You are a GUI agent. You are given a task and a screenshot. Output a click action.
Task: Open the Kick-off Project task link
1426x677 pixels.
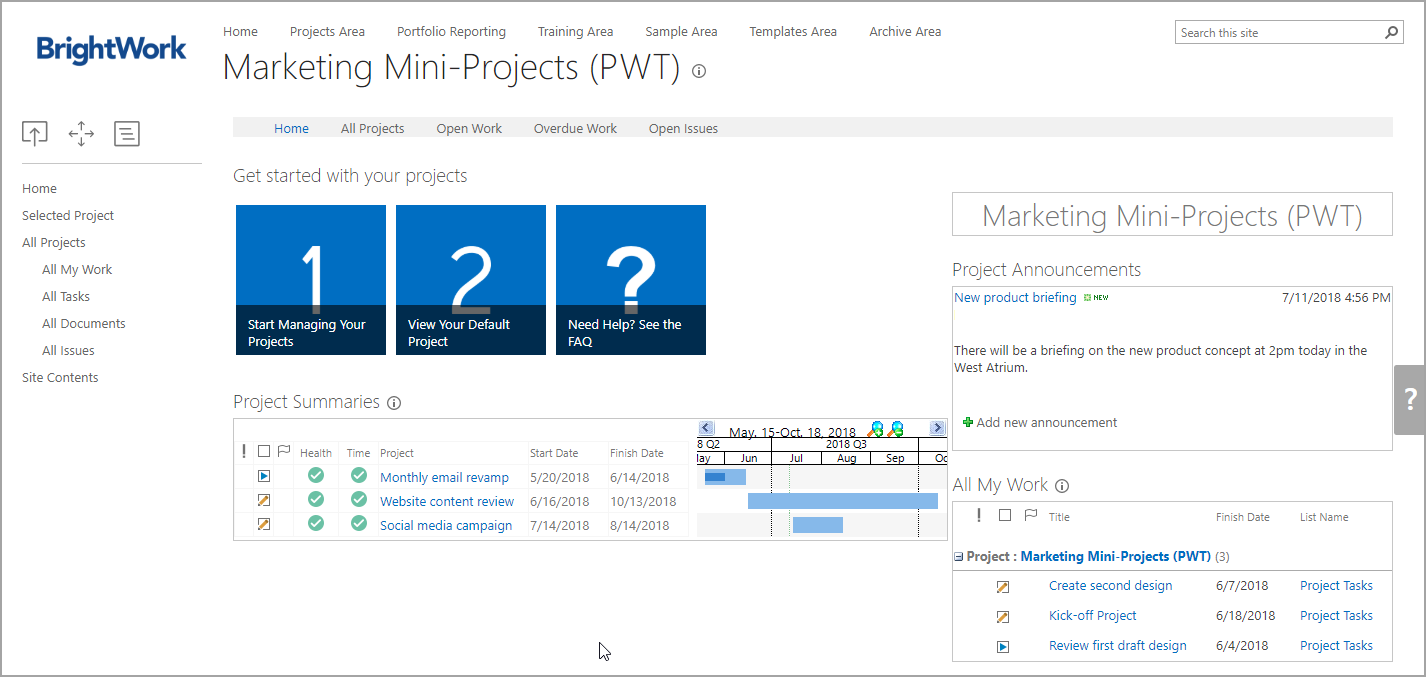[1092, 616]
